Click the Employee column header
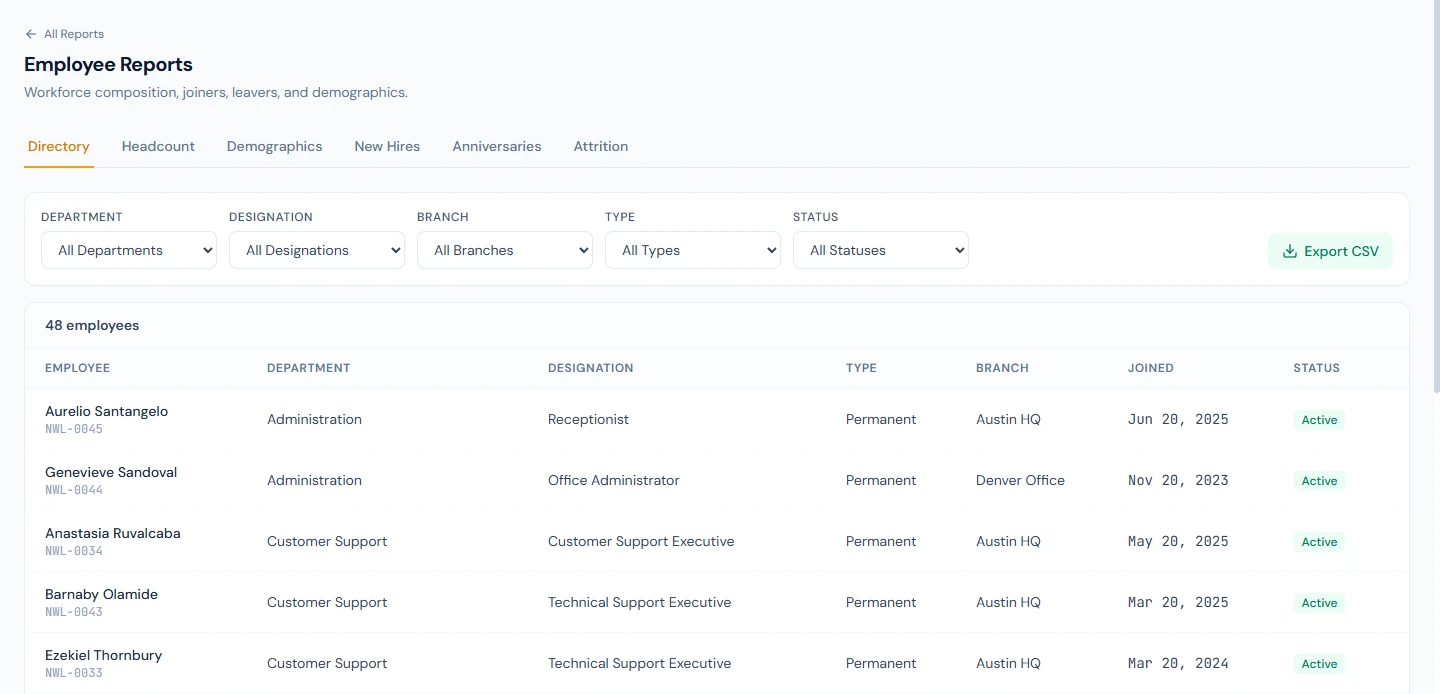 click(x=77, y=368)
